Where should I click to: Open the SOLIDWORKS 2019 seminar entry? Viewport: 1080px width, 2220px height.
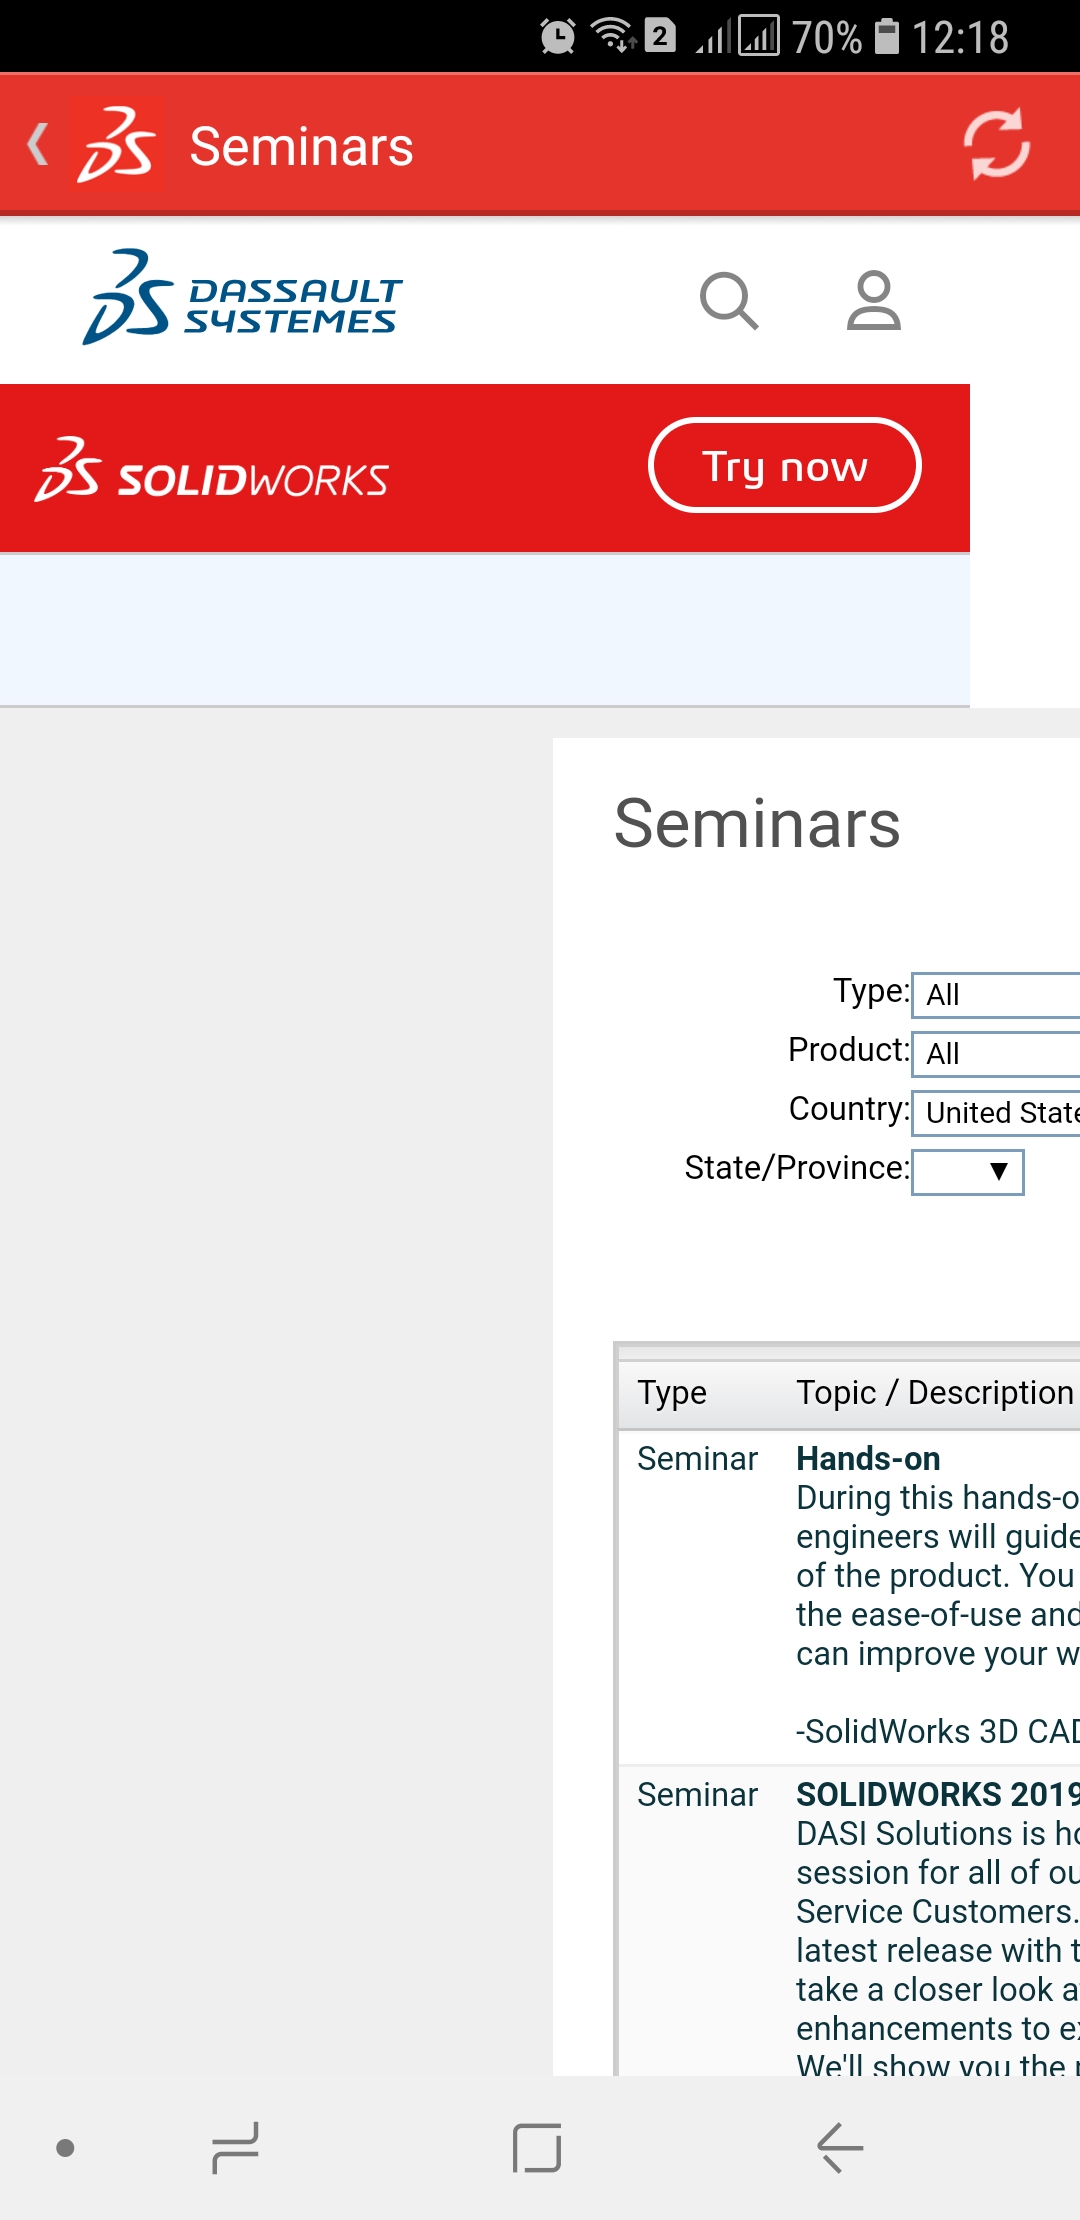click(930, 1793)
